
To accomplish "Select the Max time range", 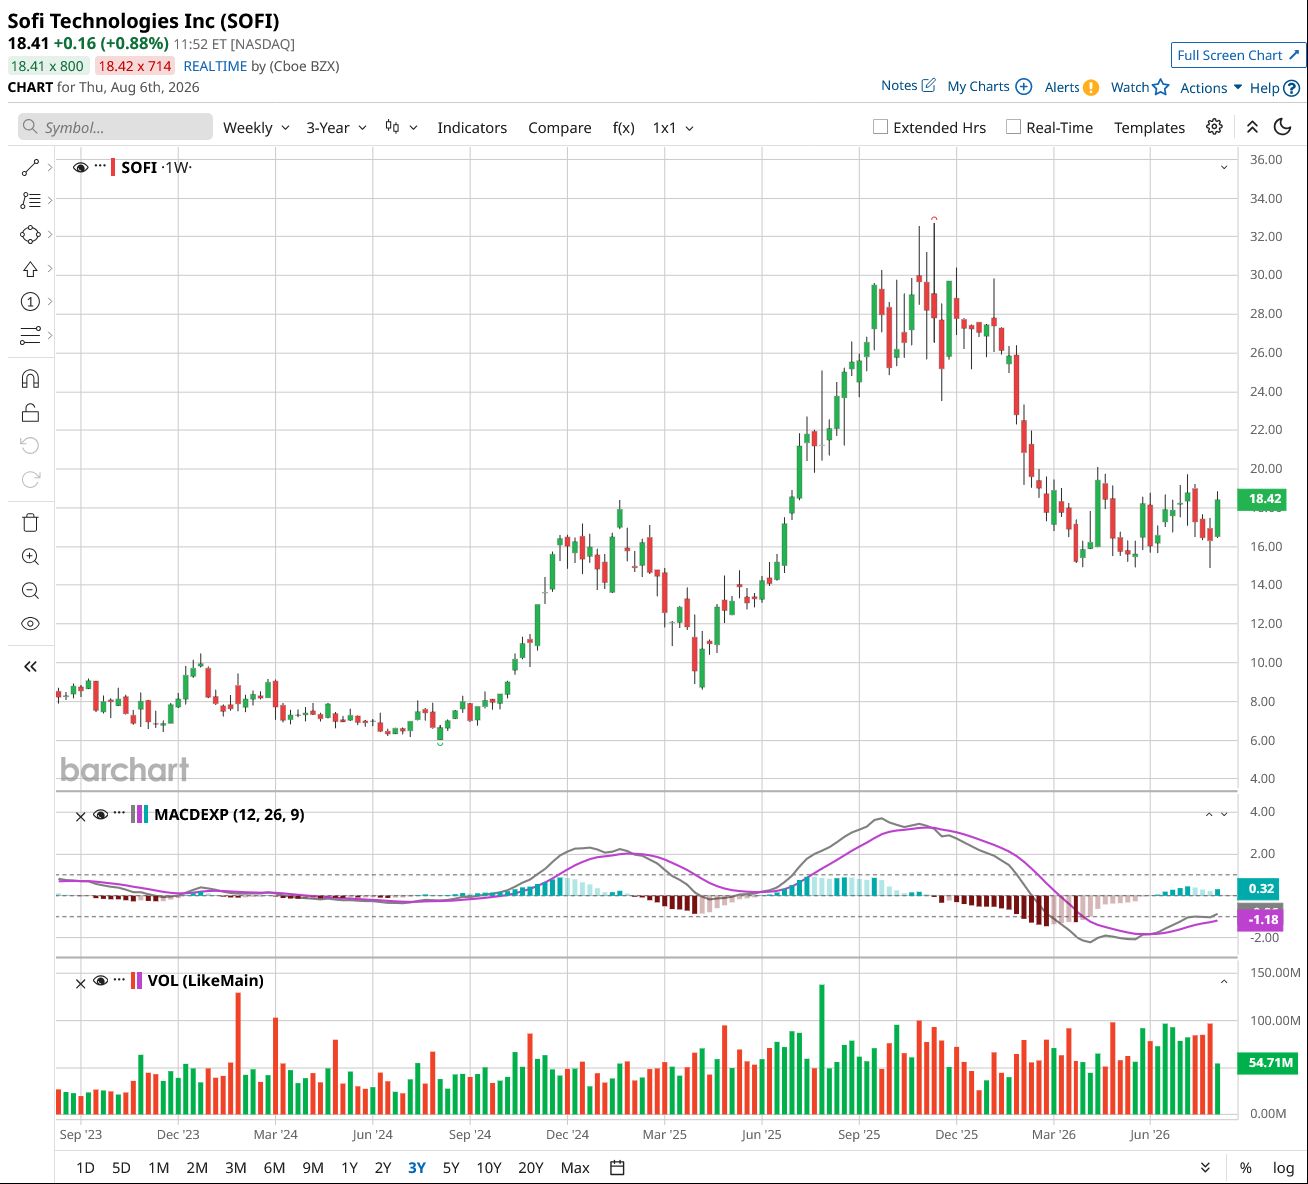I will [575, 1168].
